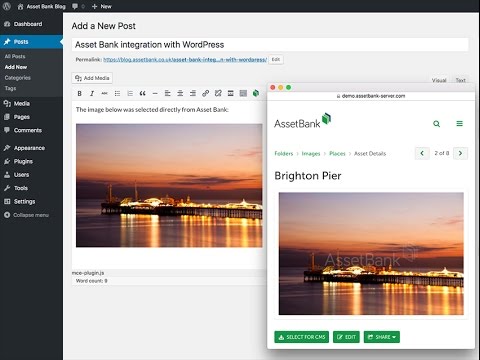
Task: Go to the next asset
Action: point(460,153)
